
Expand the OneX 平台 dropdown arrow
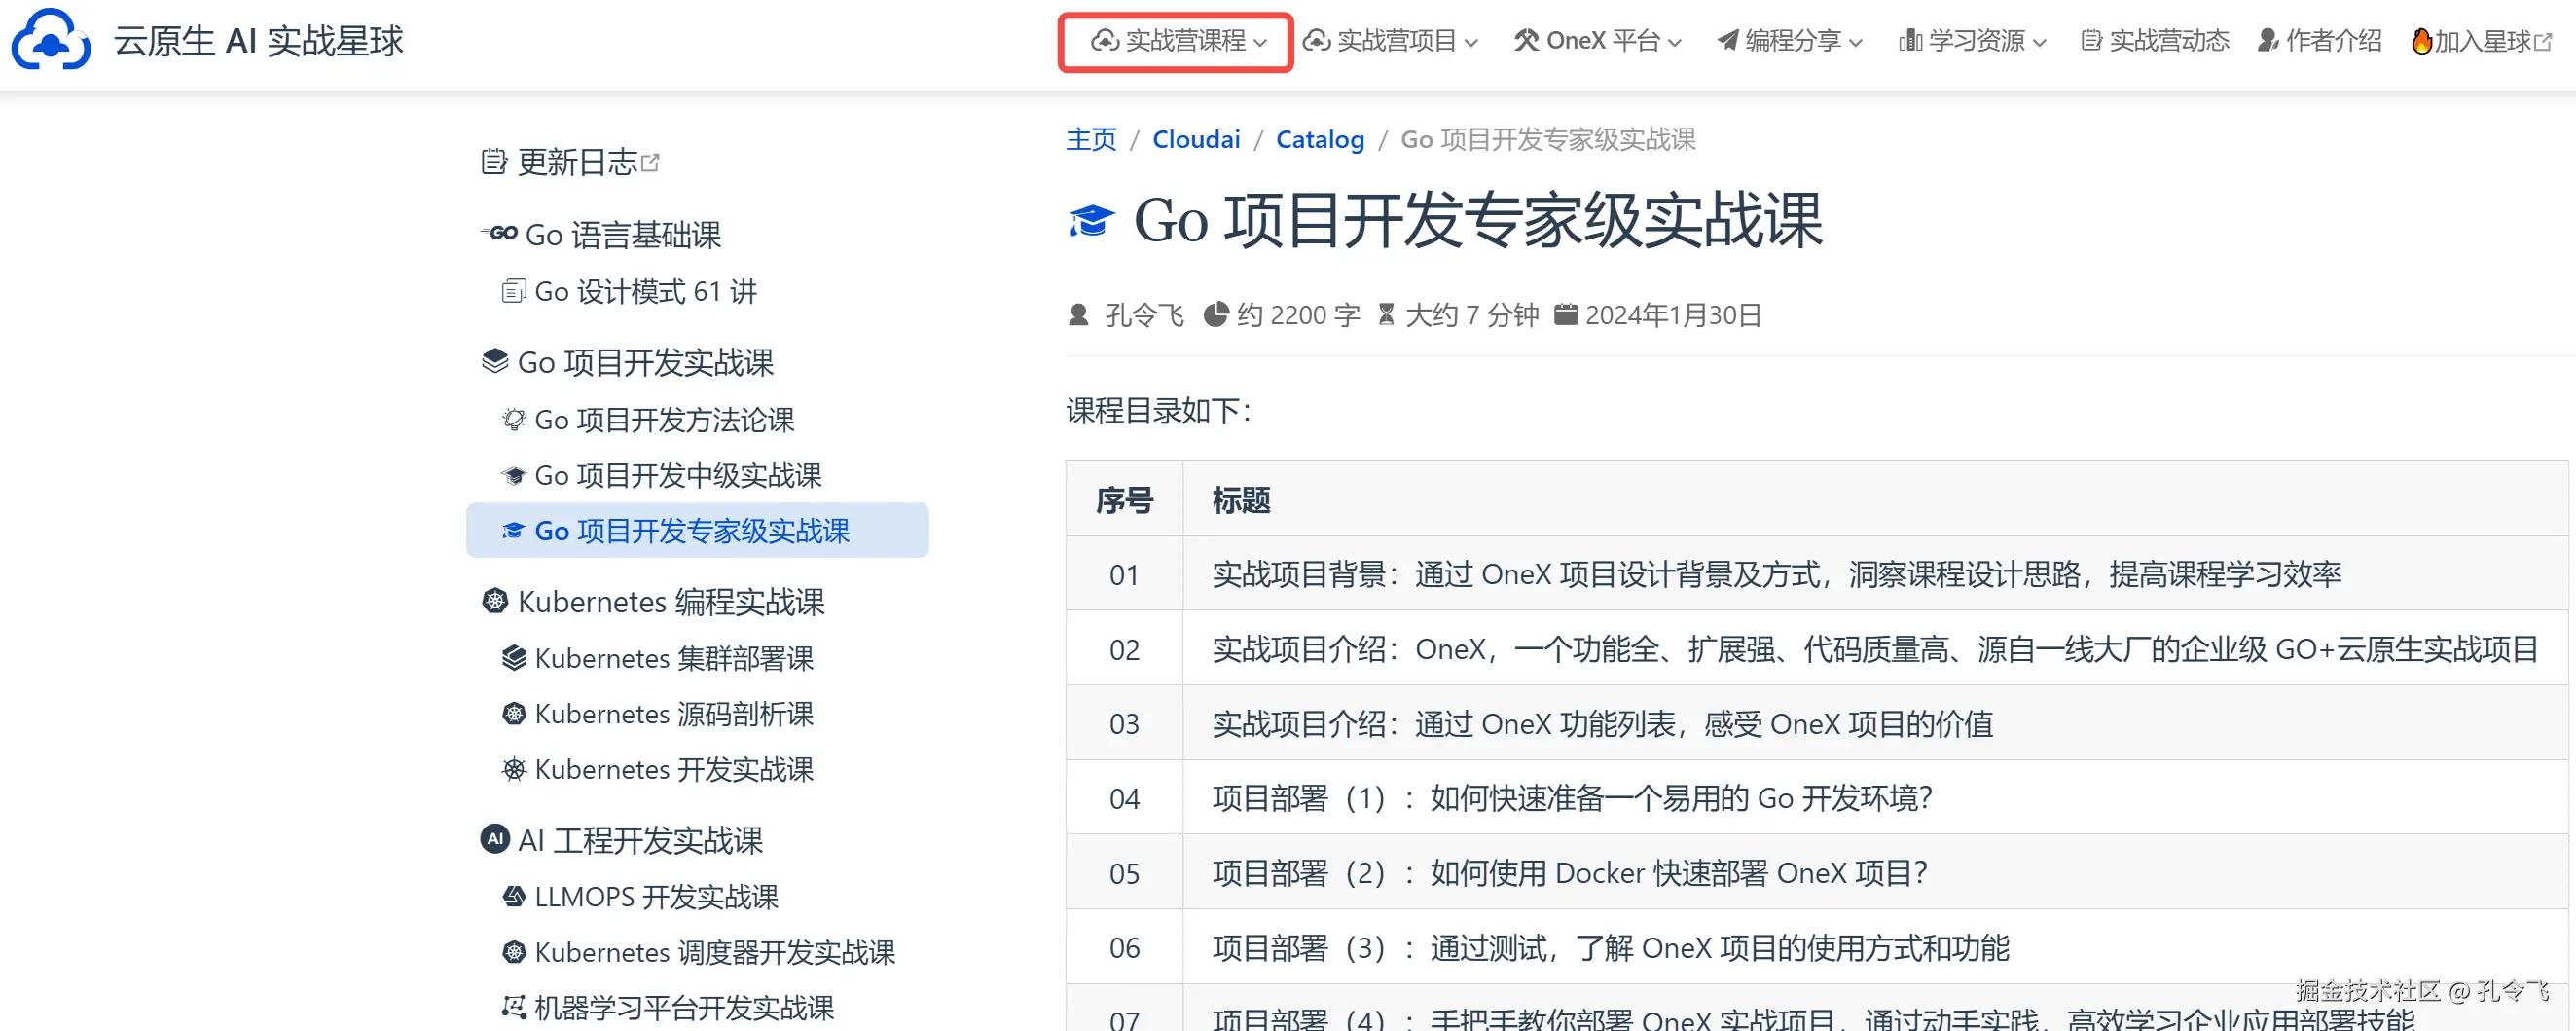(x=1674, y=43)
